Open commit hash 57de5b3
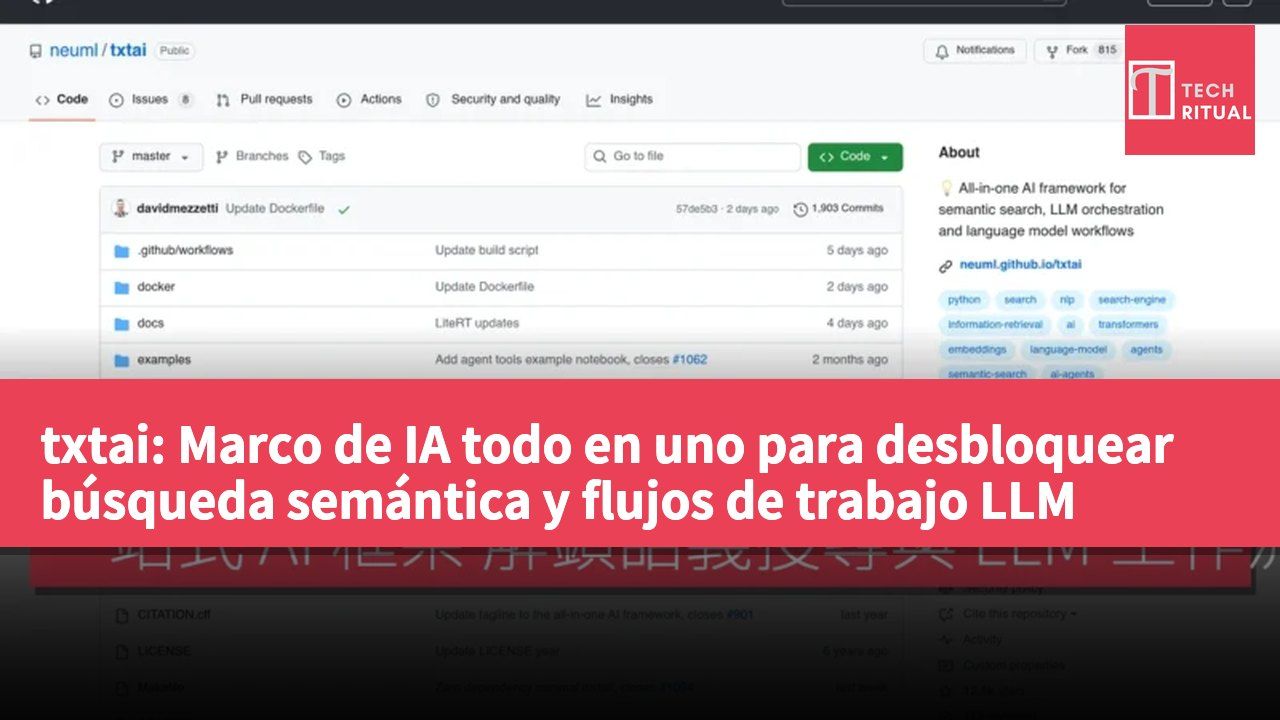This screenshot has height=720, width=1280. tap(696, 209)
